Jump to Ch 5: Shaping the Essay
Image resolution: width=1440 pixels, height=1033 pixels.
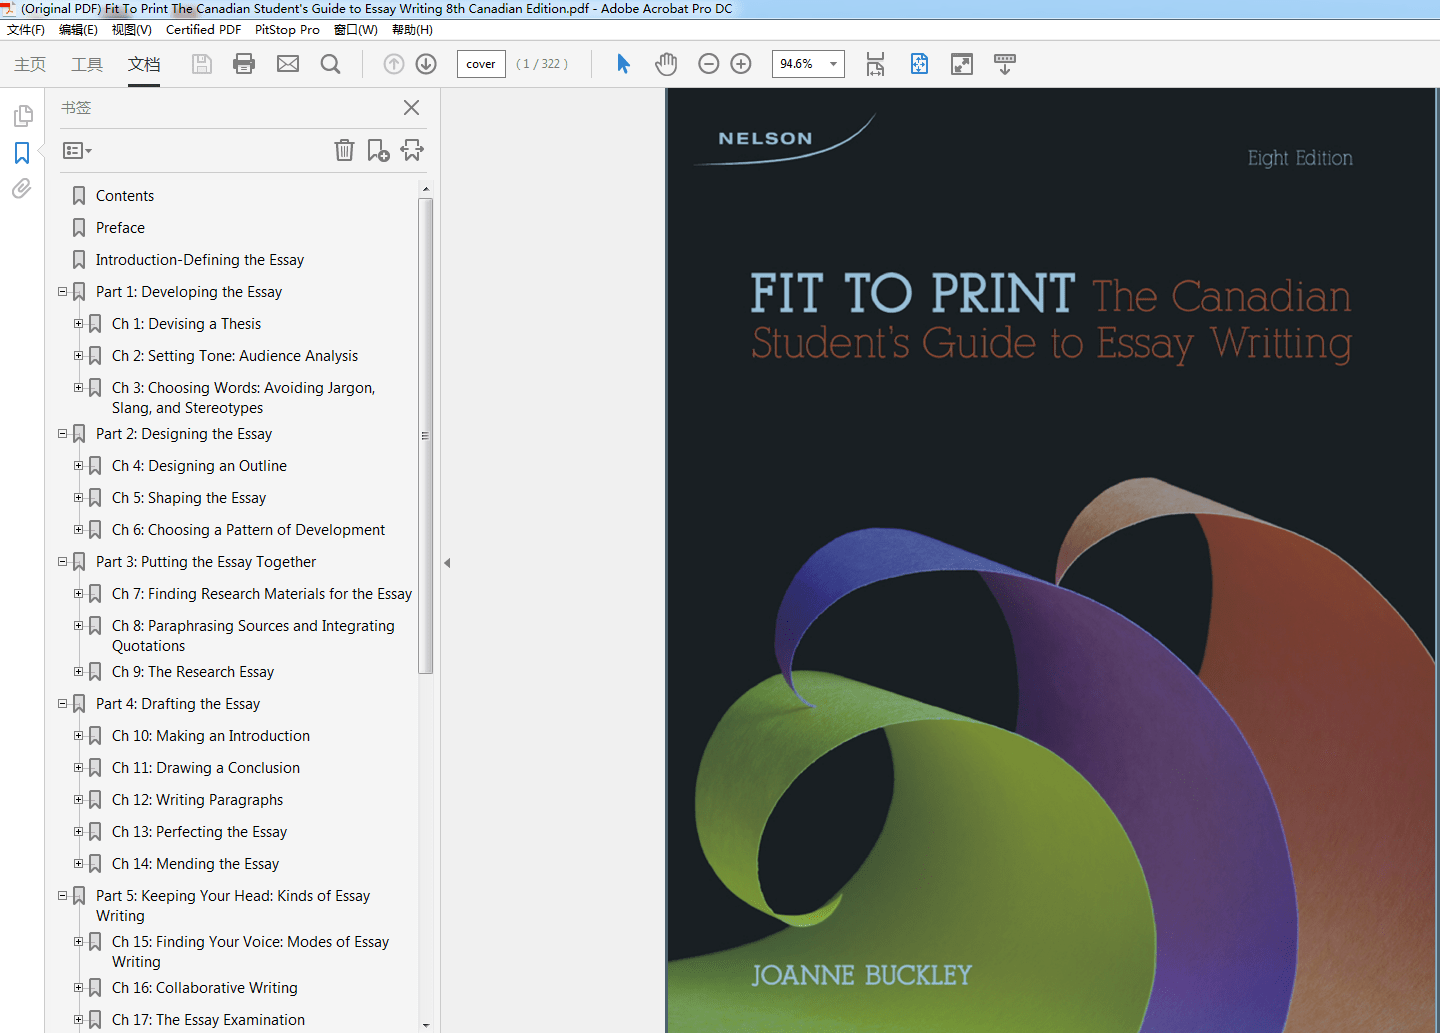189,498
